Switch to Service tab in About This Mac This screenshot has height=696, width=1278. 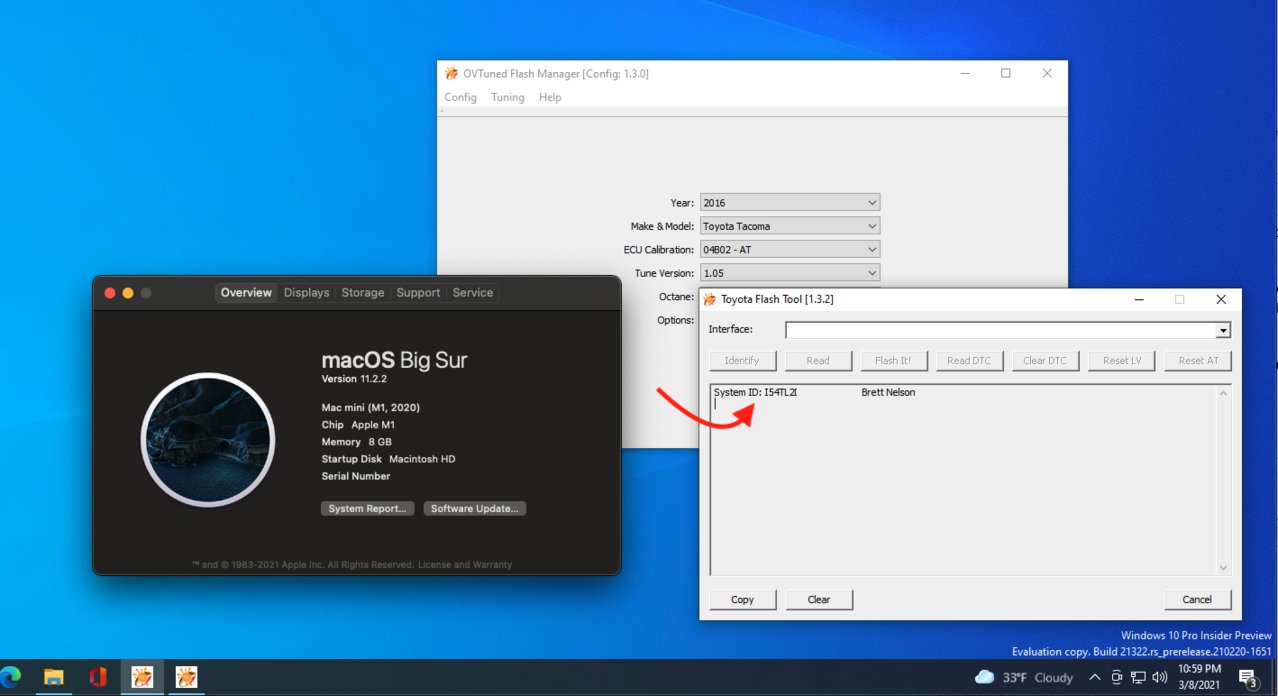coord(472,293)
